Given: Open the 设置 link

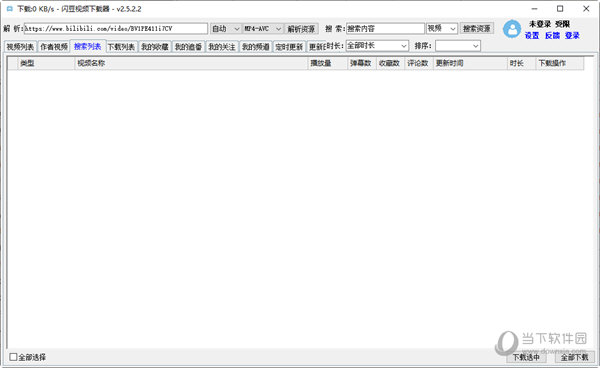Looking at the screenshot, I should (x=532, y=36).
